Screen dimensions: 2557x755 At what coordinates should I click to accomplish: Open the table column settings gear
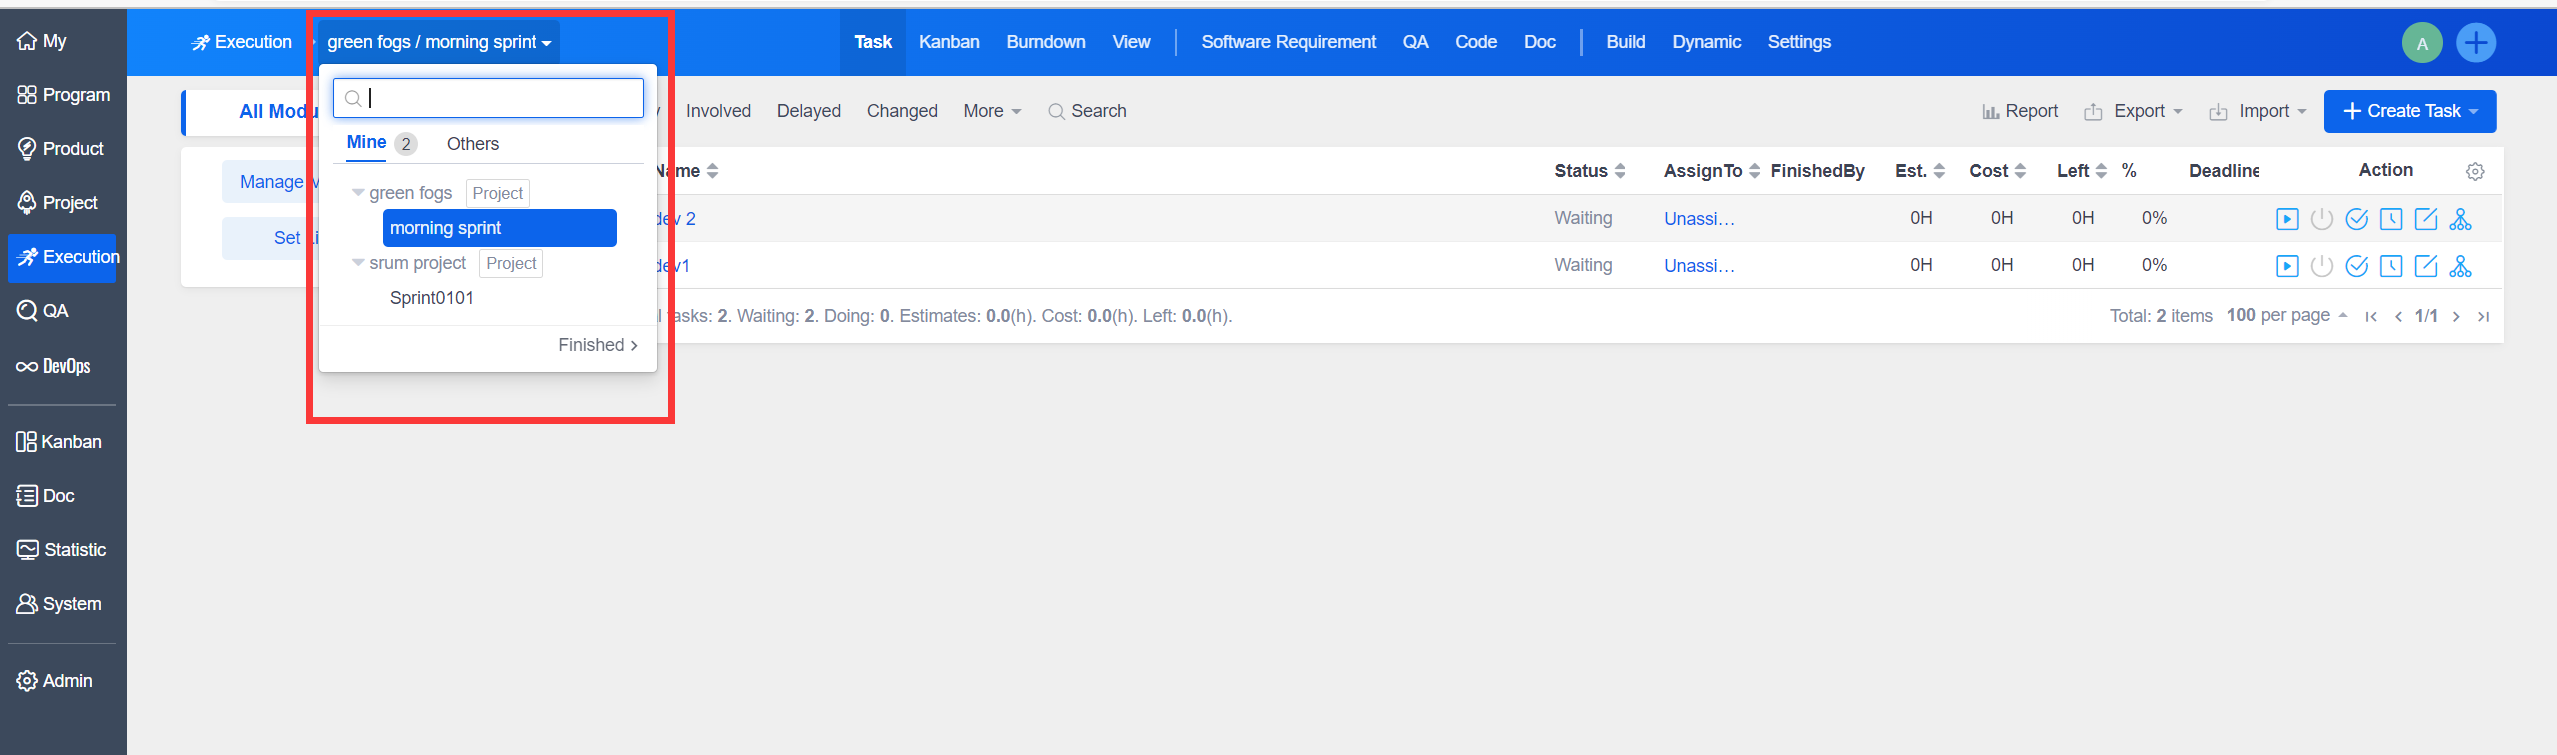click(x=2475, y=172)
